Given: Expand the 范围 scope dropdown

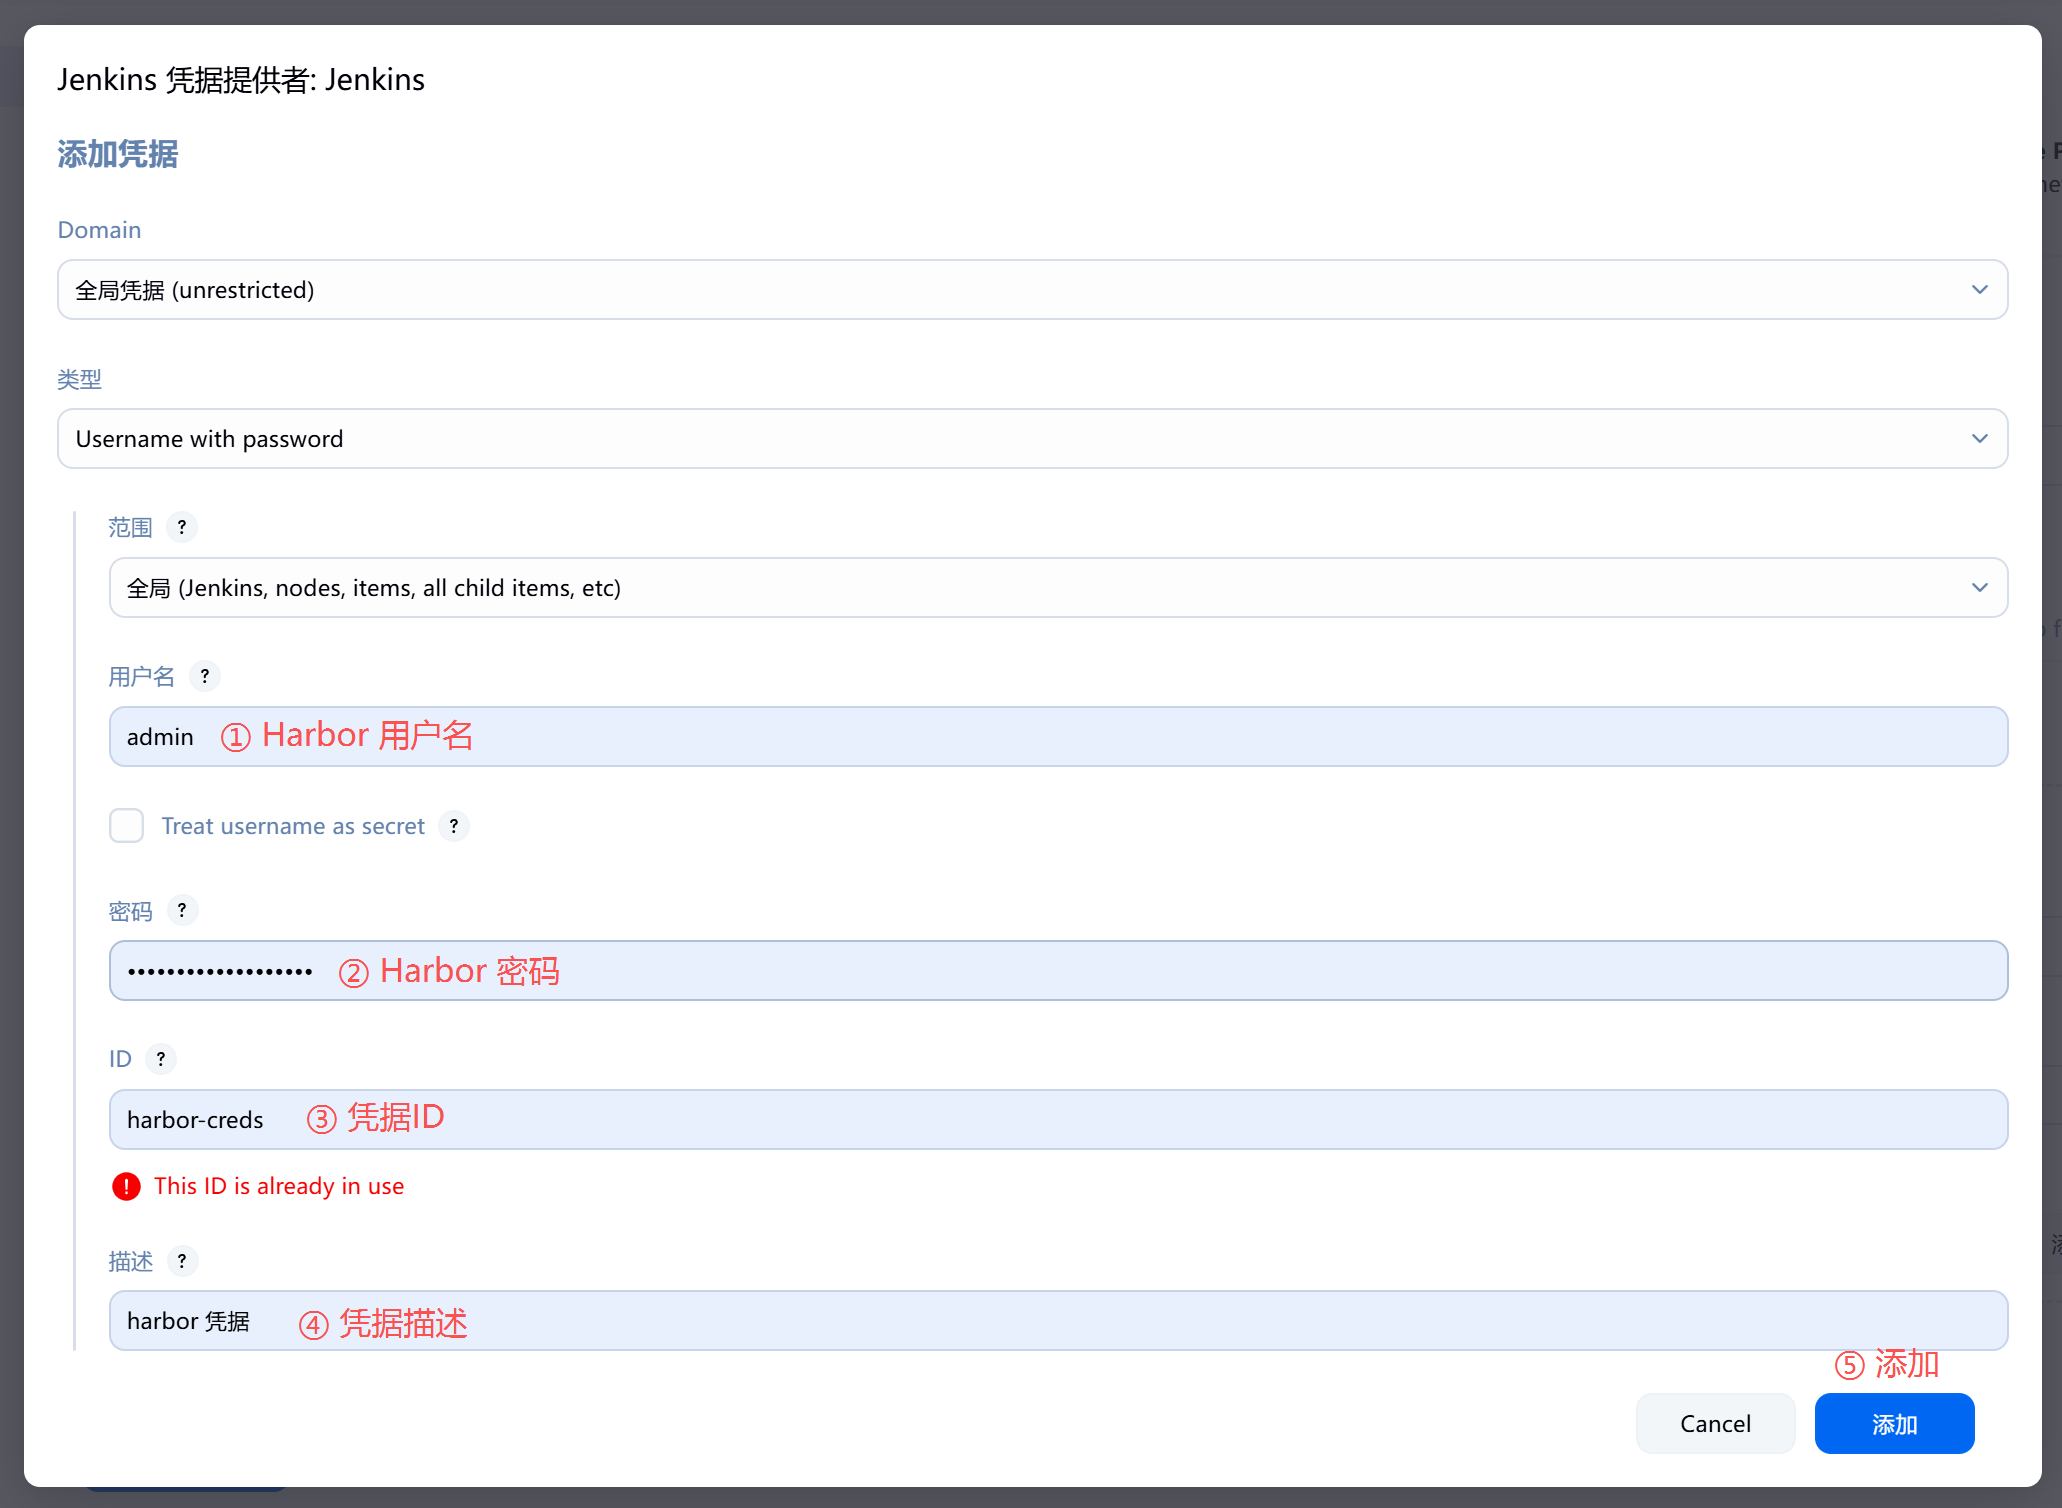Looking at the screenshot, I should click(1056, 588).
